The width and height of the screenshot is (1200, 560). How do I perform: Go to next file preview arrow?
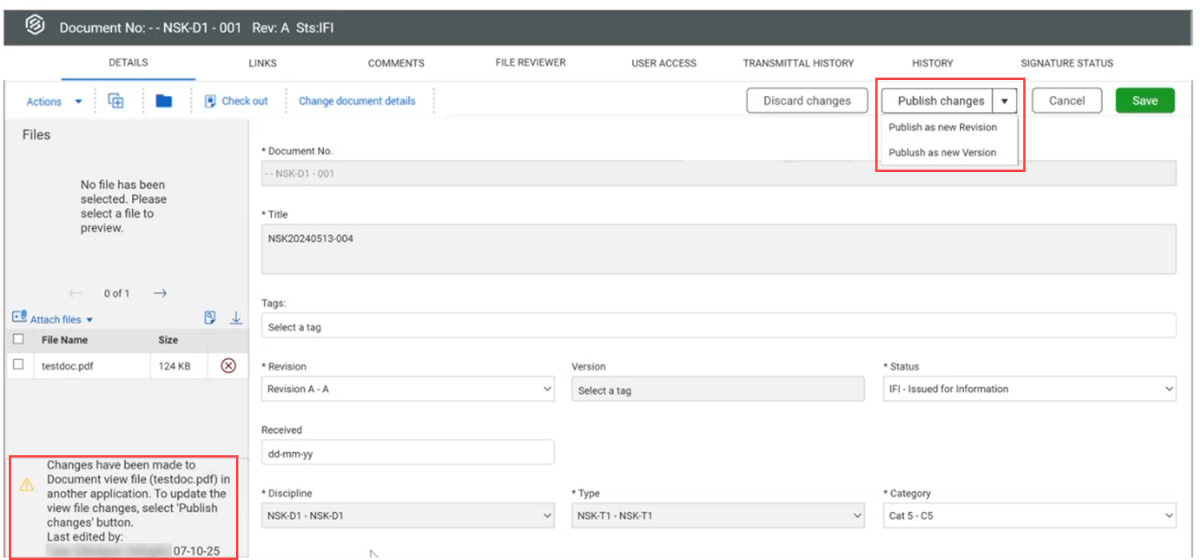160,293
